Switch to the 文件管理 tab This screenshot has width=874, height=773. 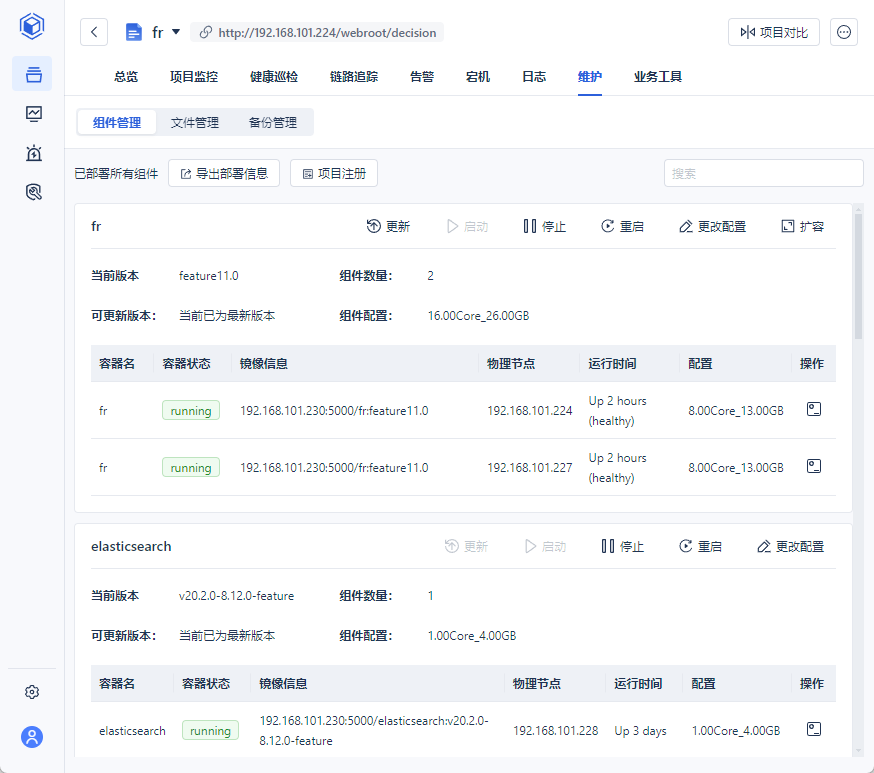194,123
